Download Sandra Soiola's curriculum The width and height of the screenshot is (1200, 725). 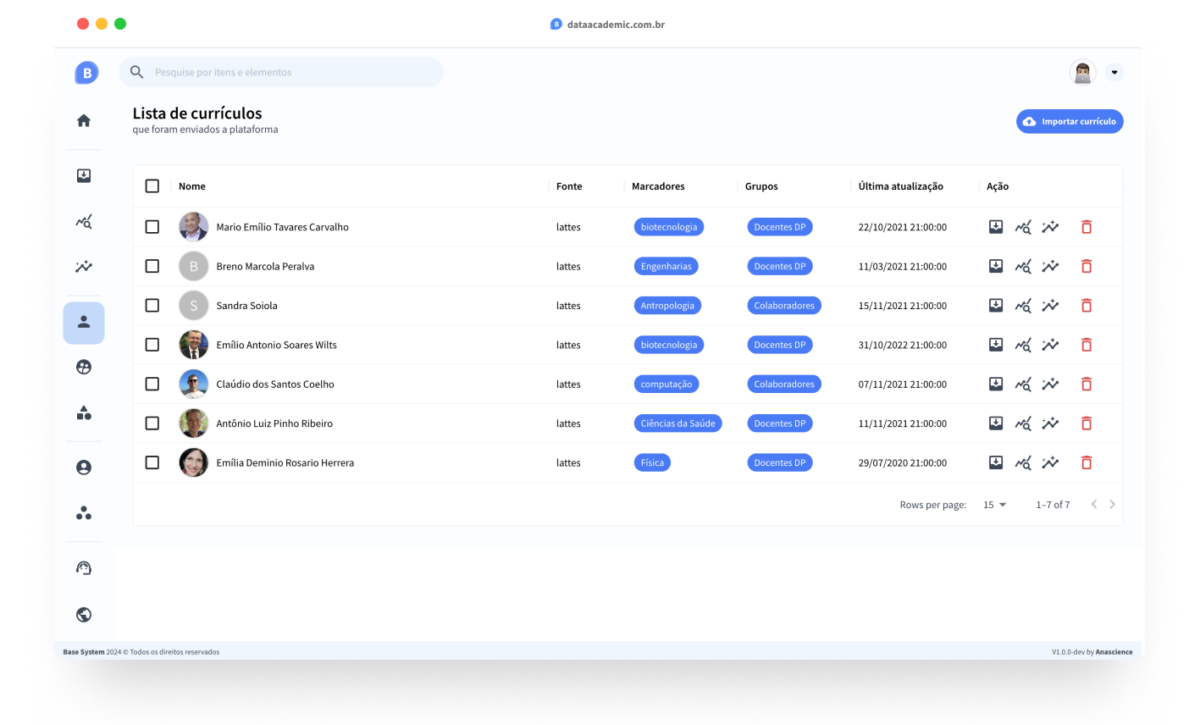pyautogui.click(x=996, y=305)
